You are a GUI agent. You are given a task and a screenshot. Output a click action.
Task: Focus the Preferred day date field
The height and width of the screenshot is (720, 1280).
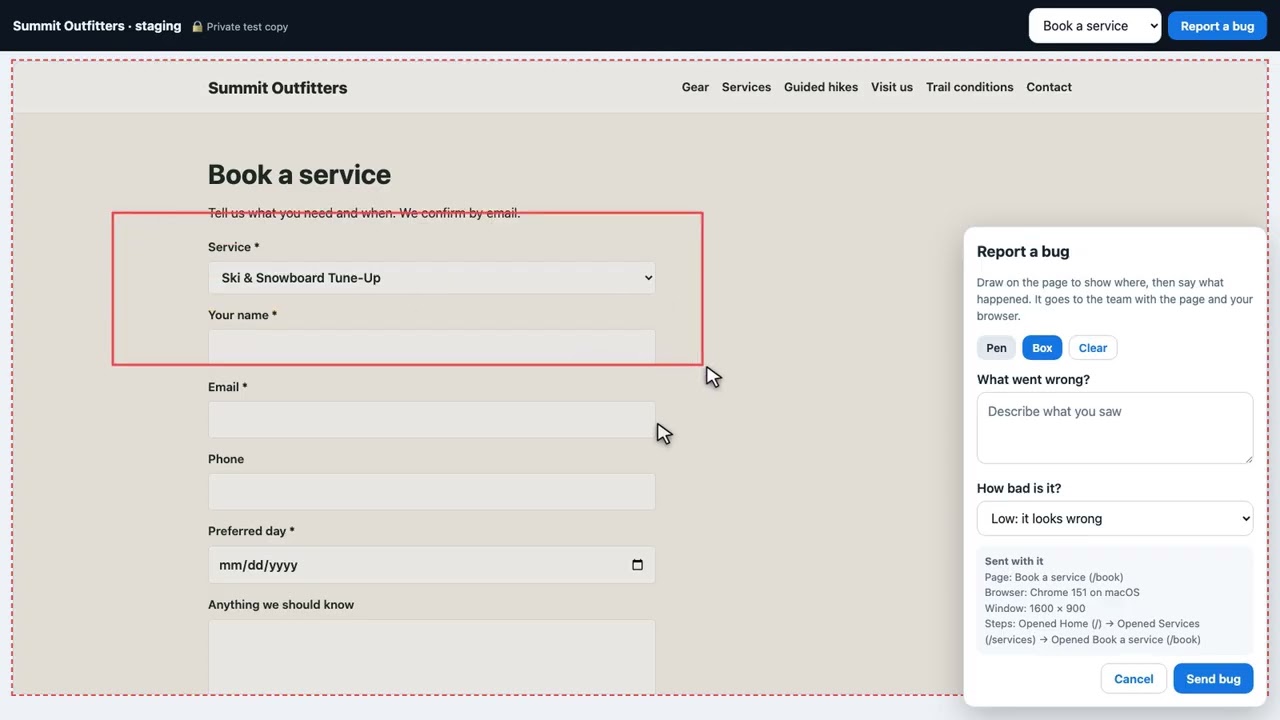pyautogui.click(x=431, y=565)
